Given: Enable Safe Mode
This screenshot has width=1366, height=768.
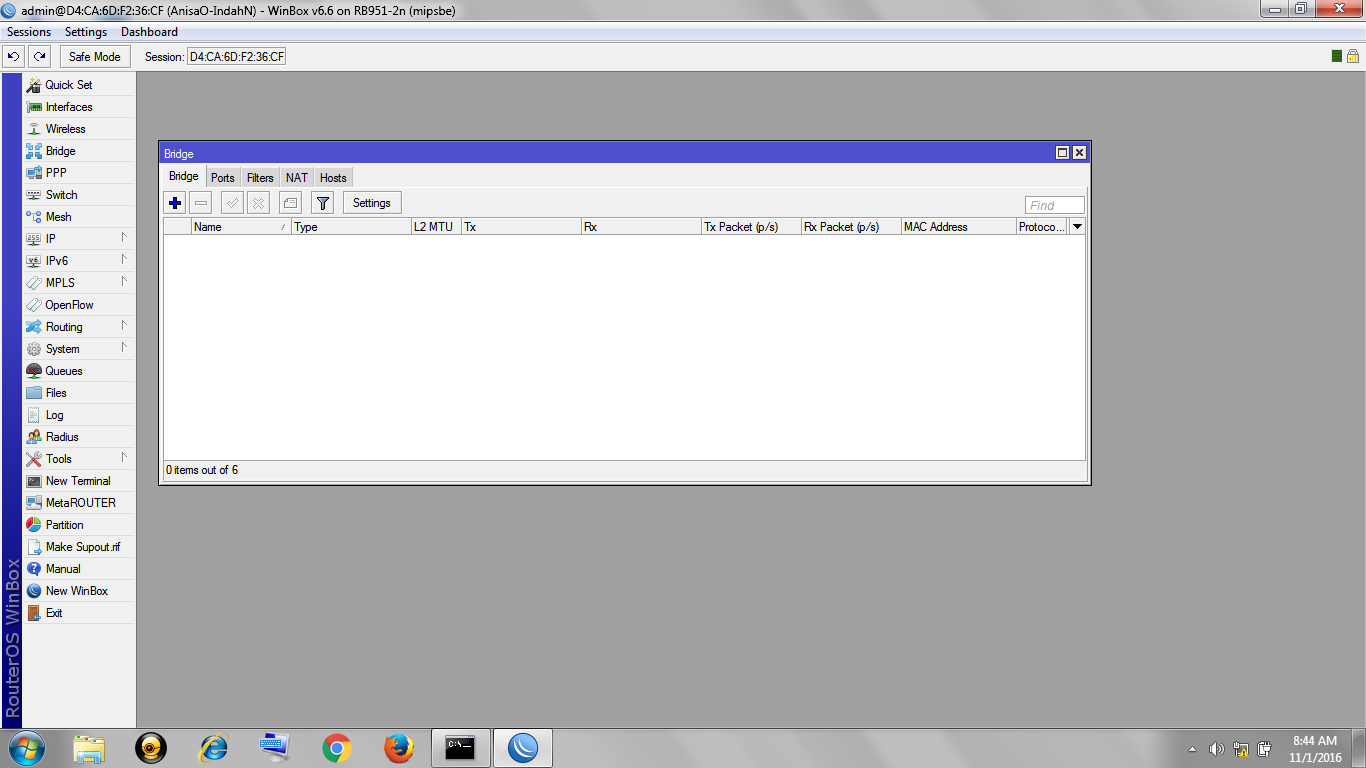Looking at the screenshot, I should [x=94, y=56].
